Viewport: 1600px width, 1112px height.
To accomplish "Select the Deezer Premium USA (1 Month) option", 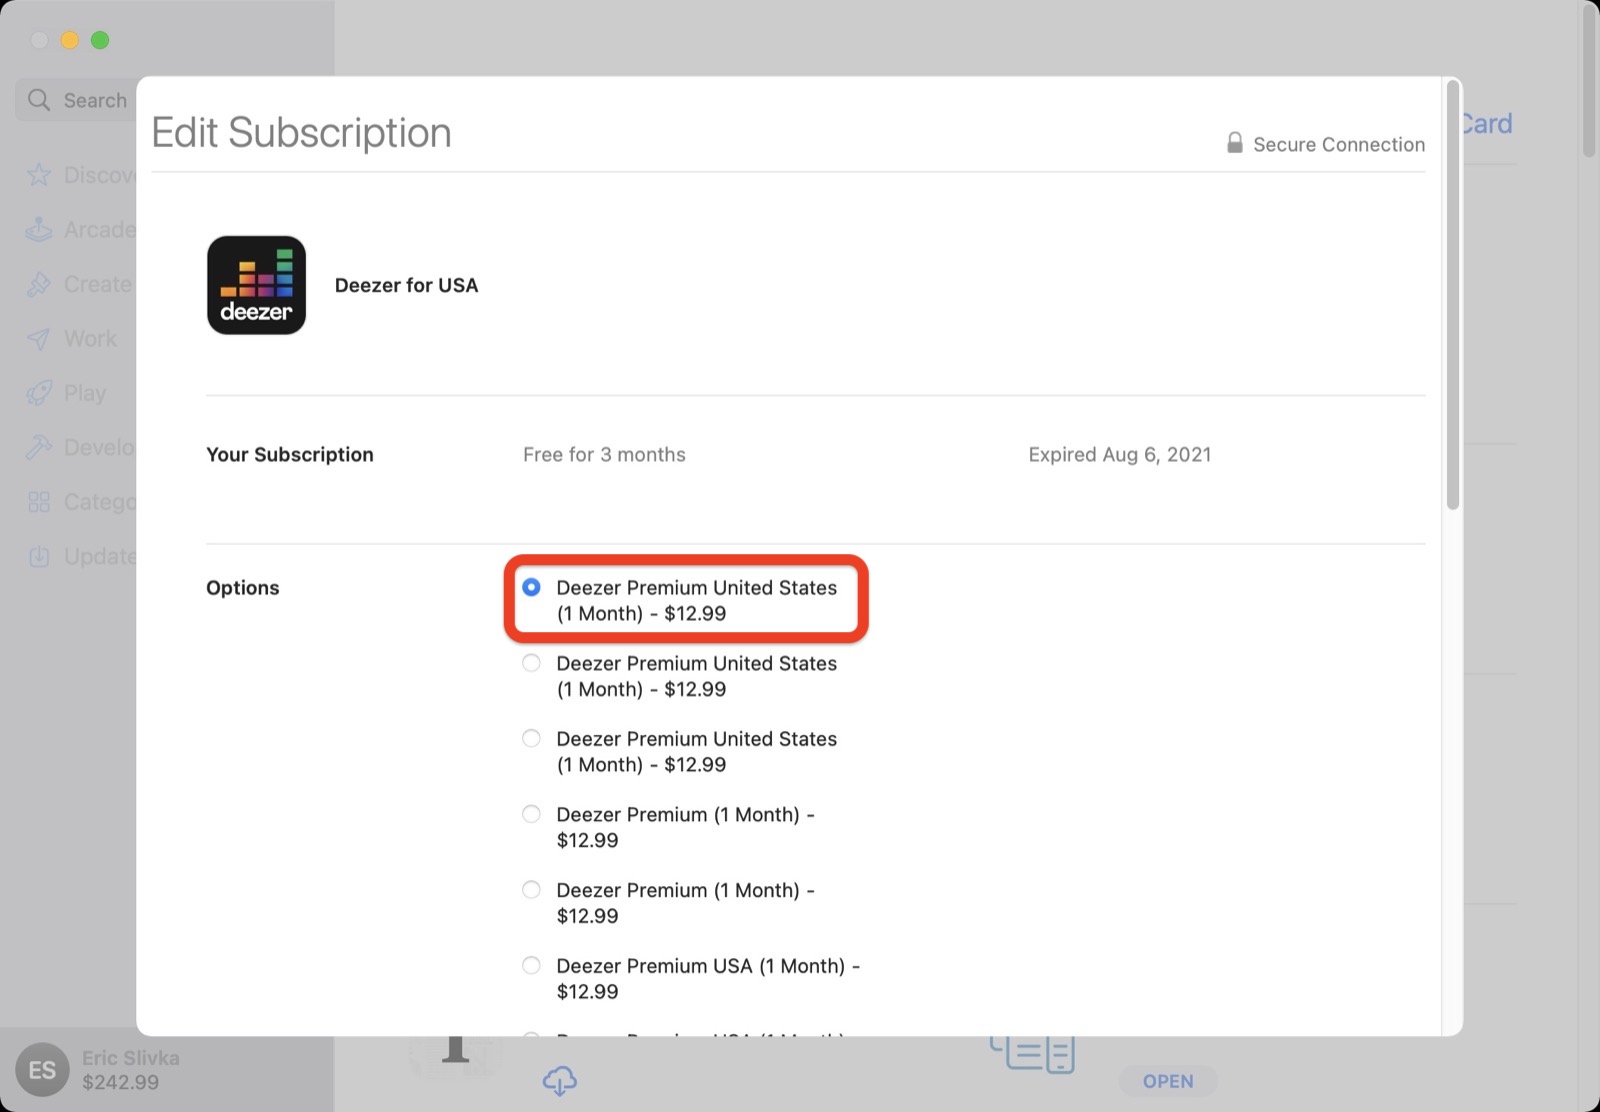I will 531,965.
